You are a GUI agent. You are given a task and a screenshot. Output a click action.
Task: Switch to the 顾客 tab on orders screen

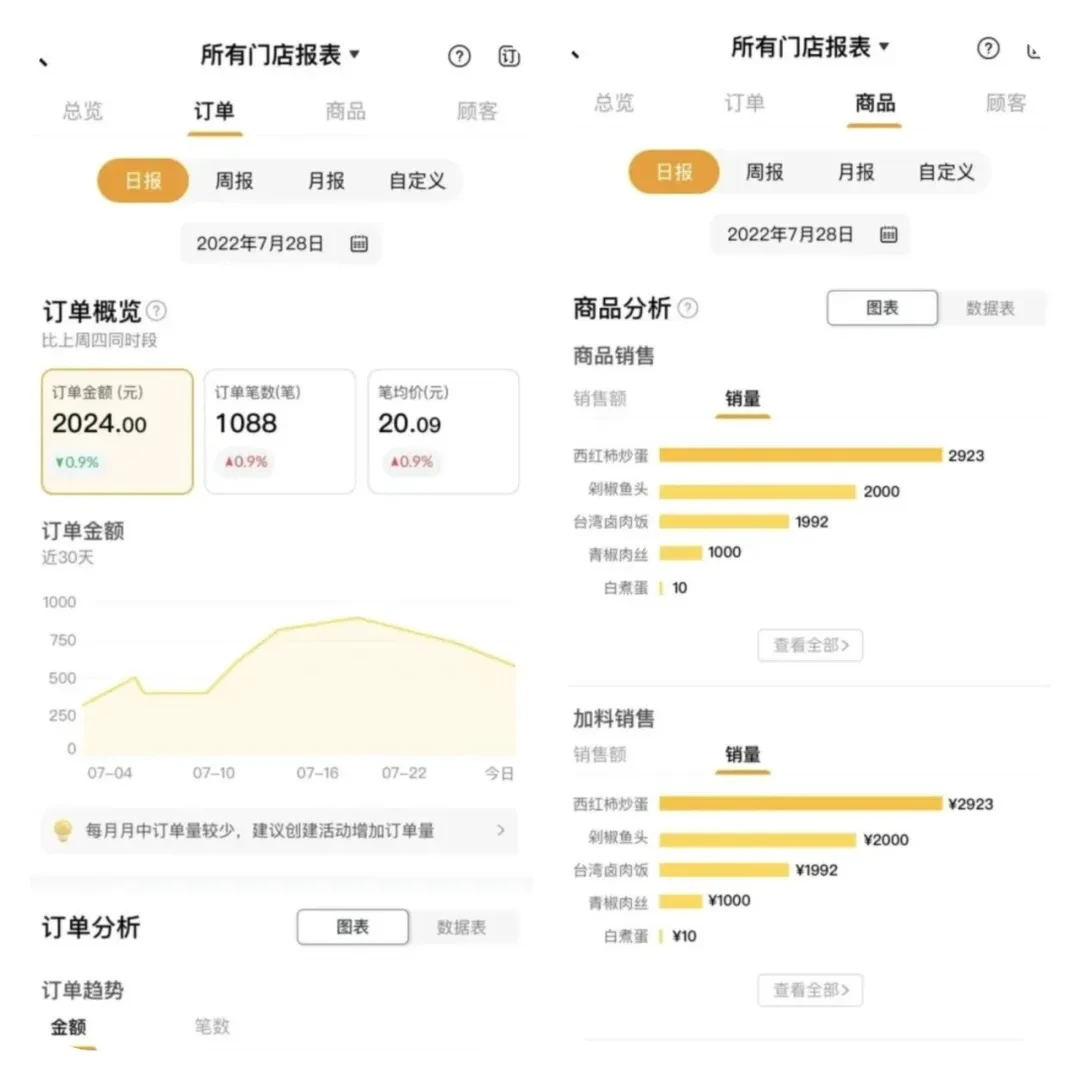pyautogui.click(x=477, y=111)
